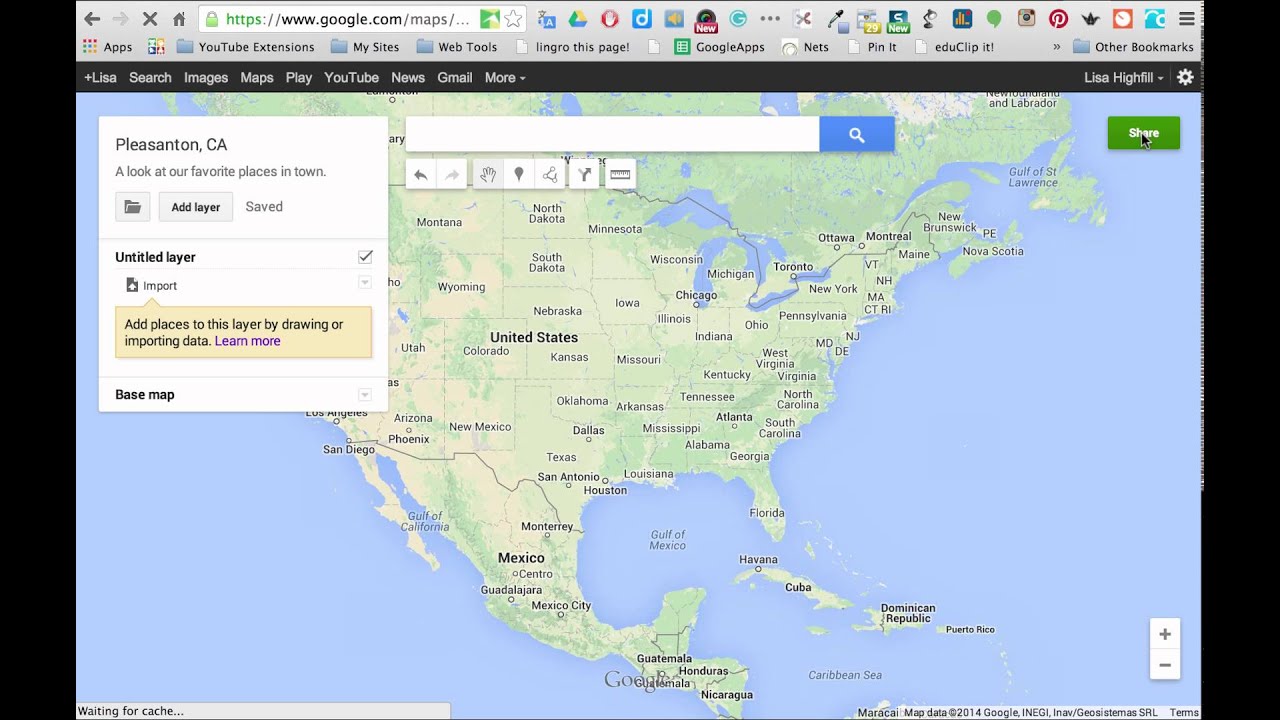1280x720 pixels.
Task: Click in the map search input field
Action: click(x=612, y=134)
